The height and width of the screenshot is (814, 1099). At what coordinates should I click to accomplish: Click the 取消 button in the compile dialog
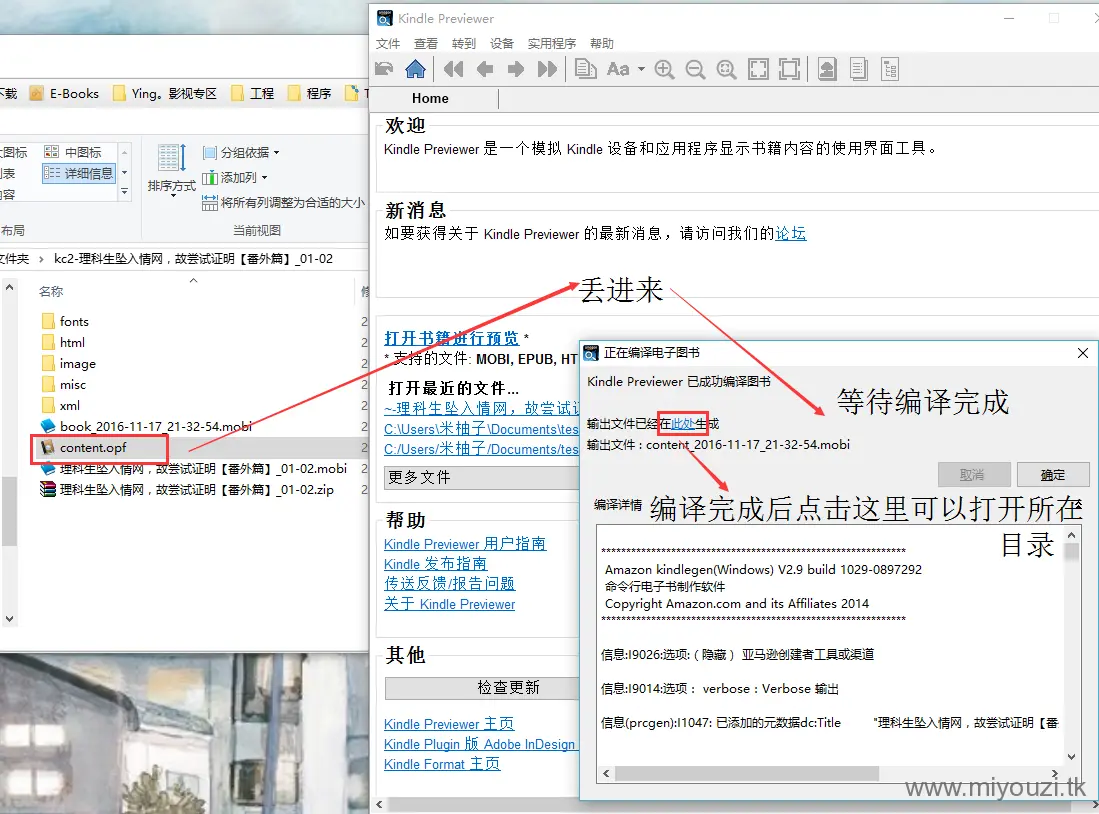click(974, 475)
